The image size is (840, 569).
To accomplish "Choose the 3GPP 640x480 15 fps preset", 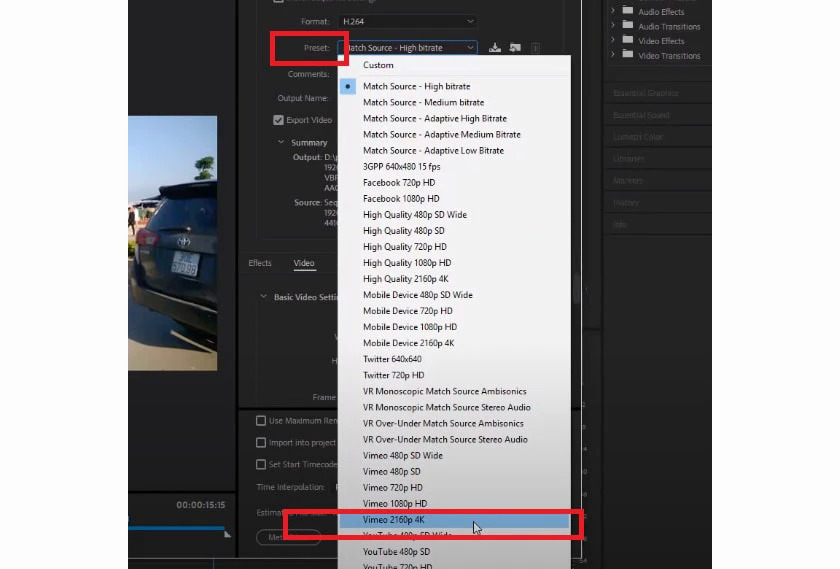I will [454, 167].
